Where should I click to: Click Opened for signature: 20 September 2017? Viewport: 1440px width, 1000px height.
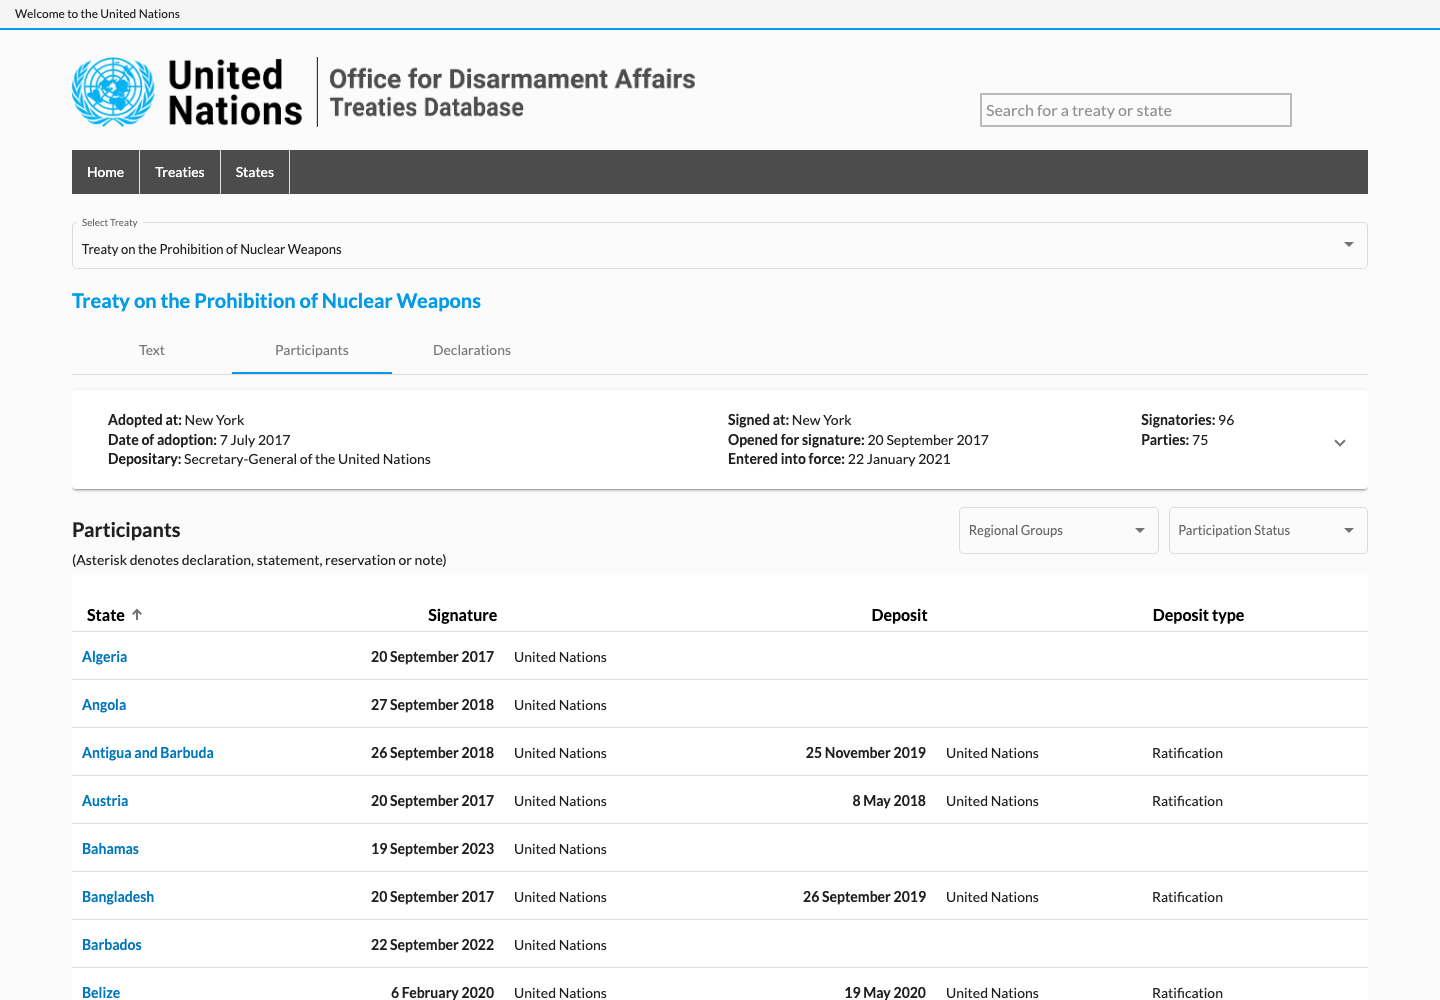[x=858, y=440]
